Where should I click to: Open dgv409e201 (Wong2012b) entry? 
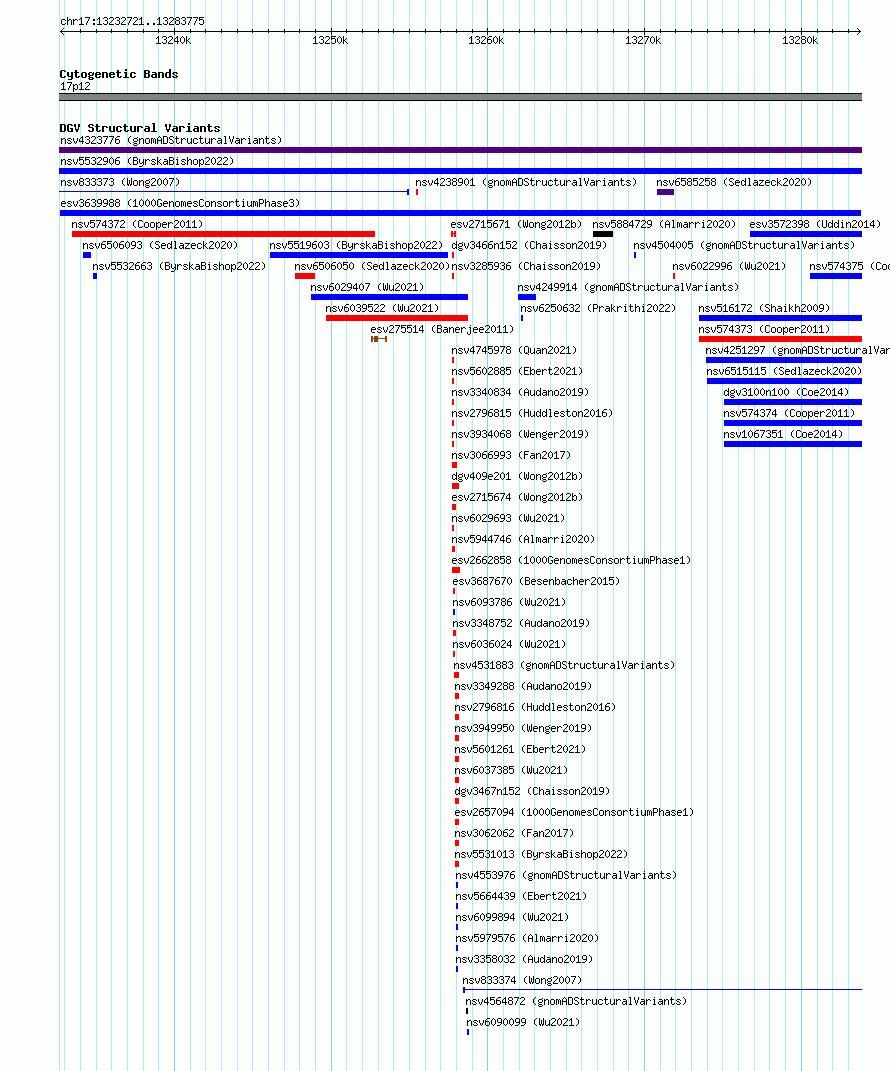(x=517, y=477)
